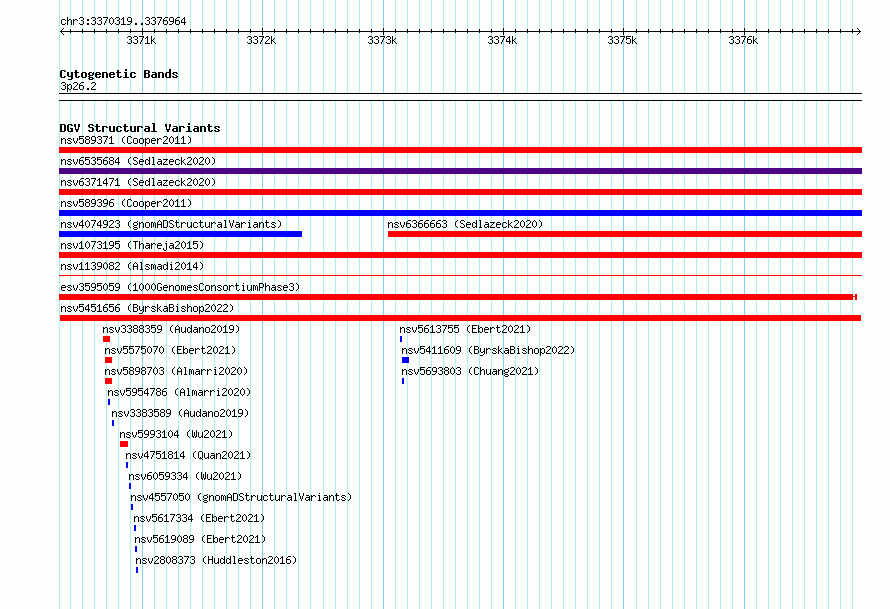Open the nsv5993104 (Wu2021) label
This screenshot has height=609, width=890.
(176, 434)
